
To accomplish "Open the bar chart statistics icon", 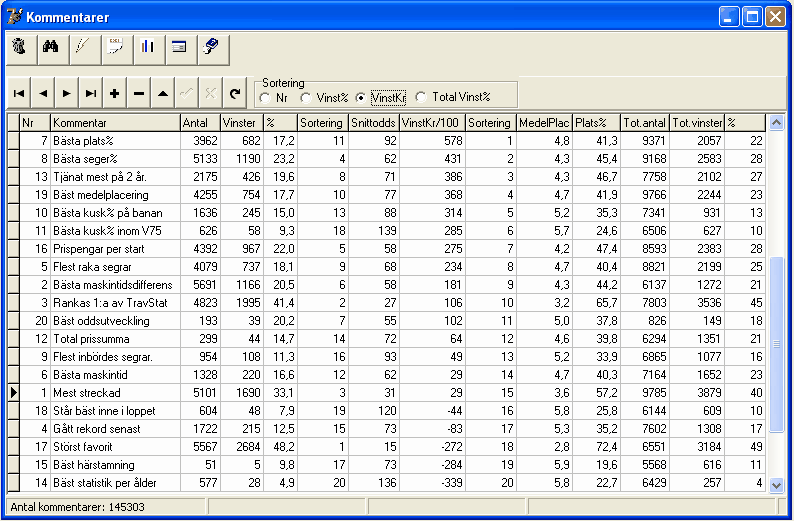I will click(x=149, y=50).
